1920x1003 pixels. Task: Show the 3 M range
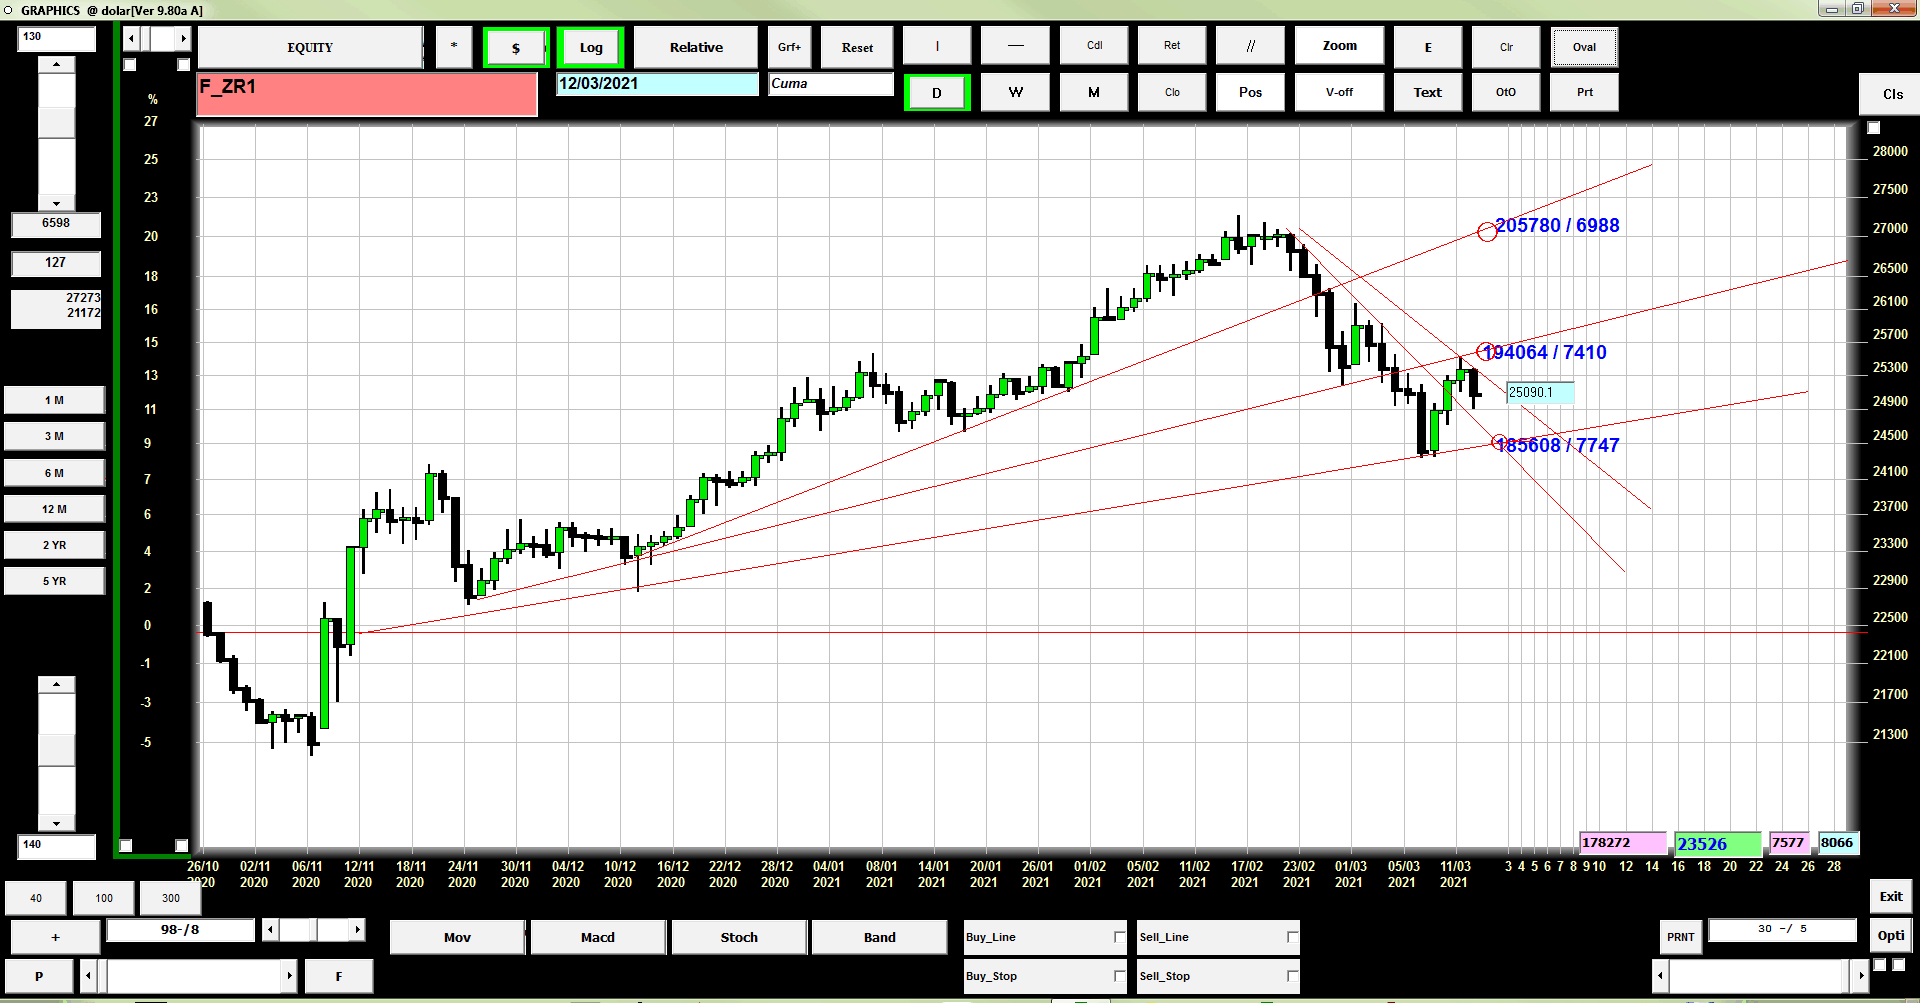54,436
